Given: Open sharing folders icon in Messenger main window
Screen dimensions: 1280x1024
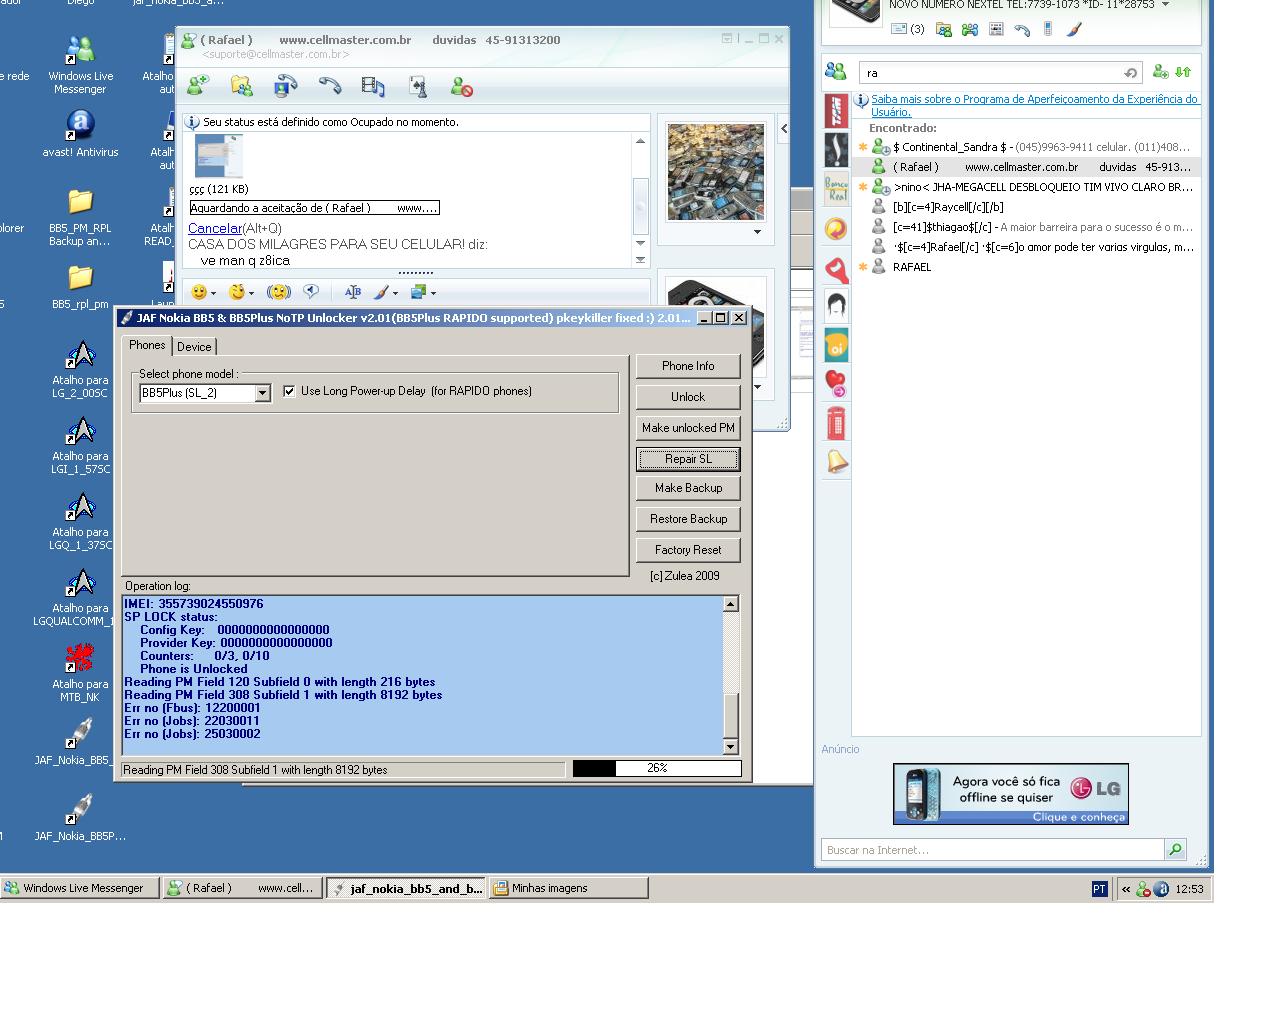Looking at the screenshot, I should pyautogui.click(x=944, y=29).
